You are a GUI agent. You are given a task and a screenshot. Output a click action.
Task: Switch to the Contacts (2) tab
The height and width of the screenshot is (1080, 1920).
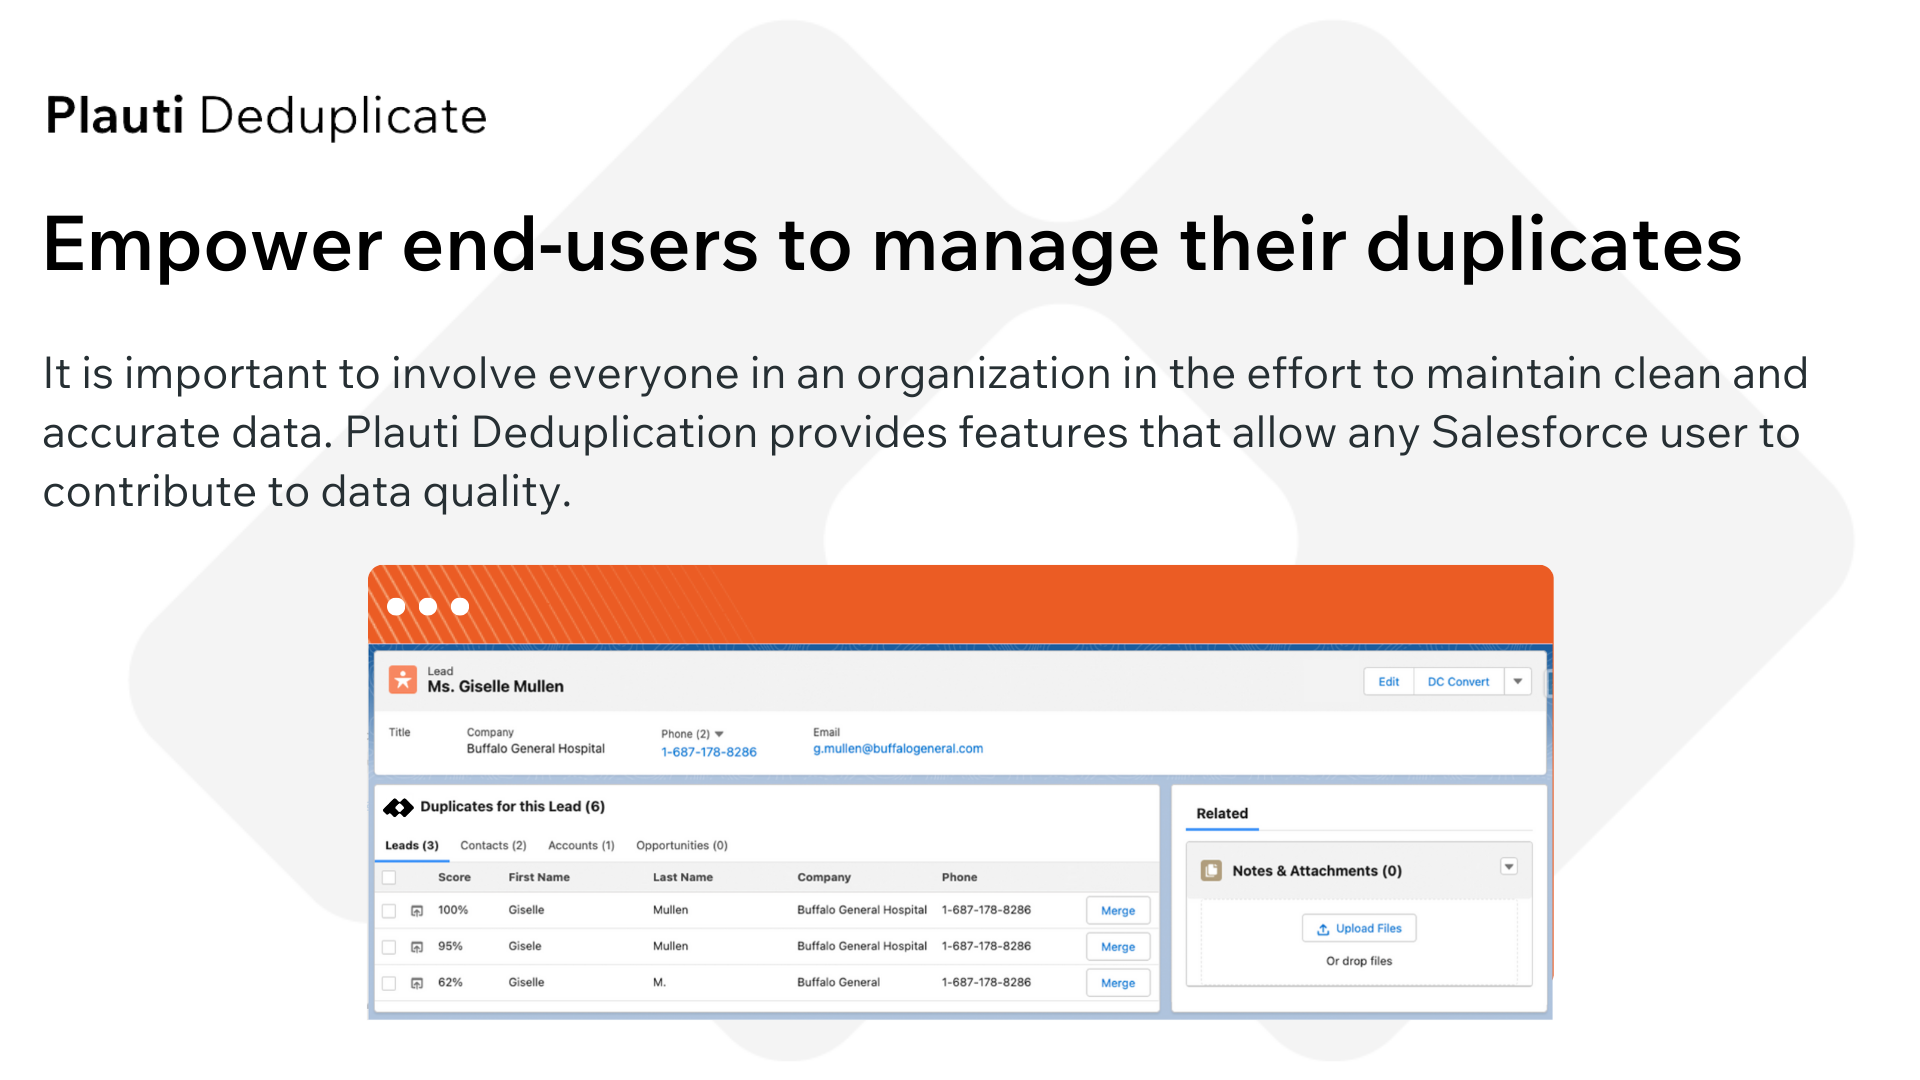click(x=493, y=846)
